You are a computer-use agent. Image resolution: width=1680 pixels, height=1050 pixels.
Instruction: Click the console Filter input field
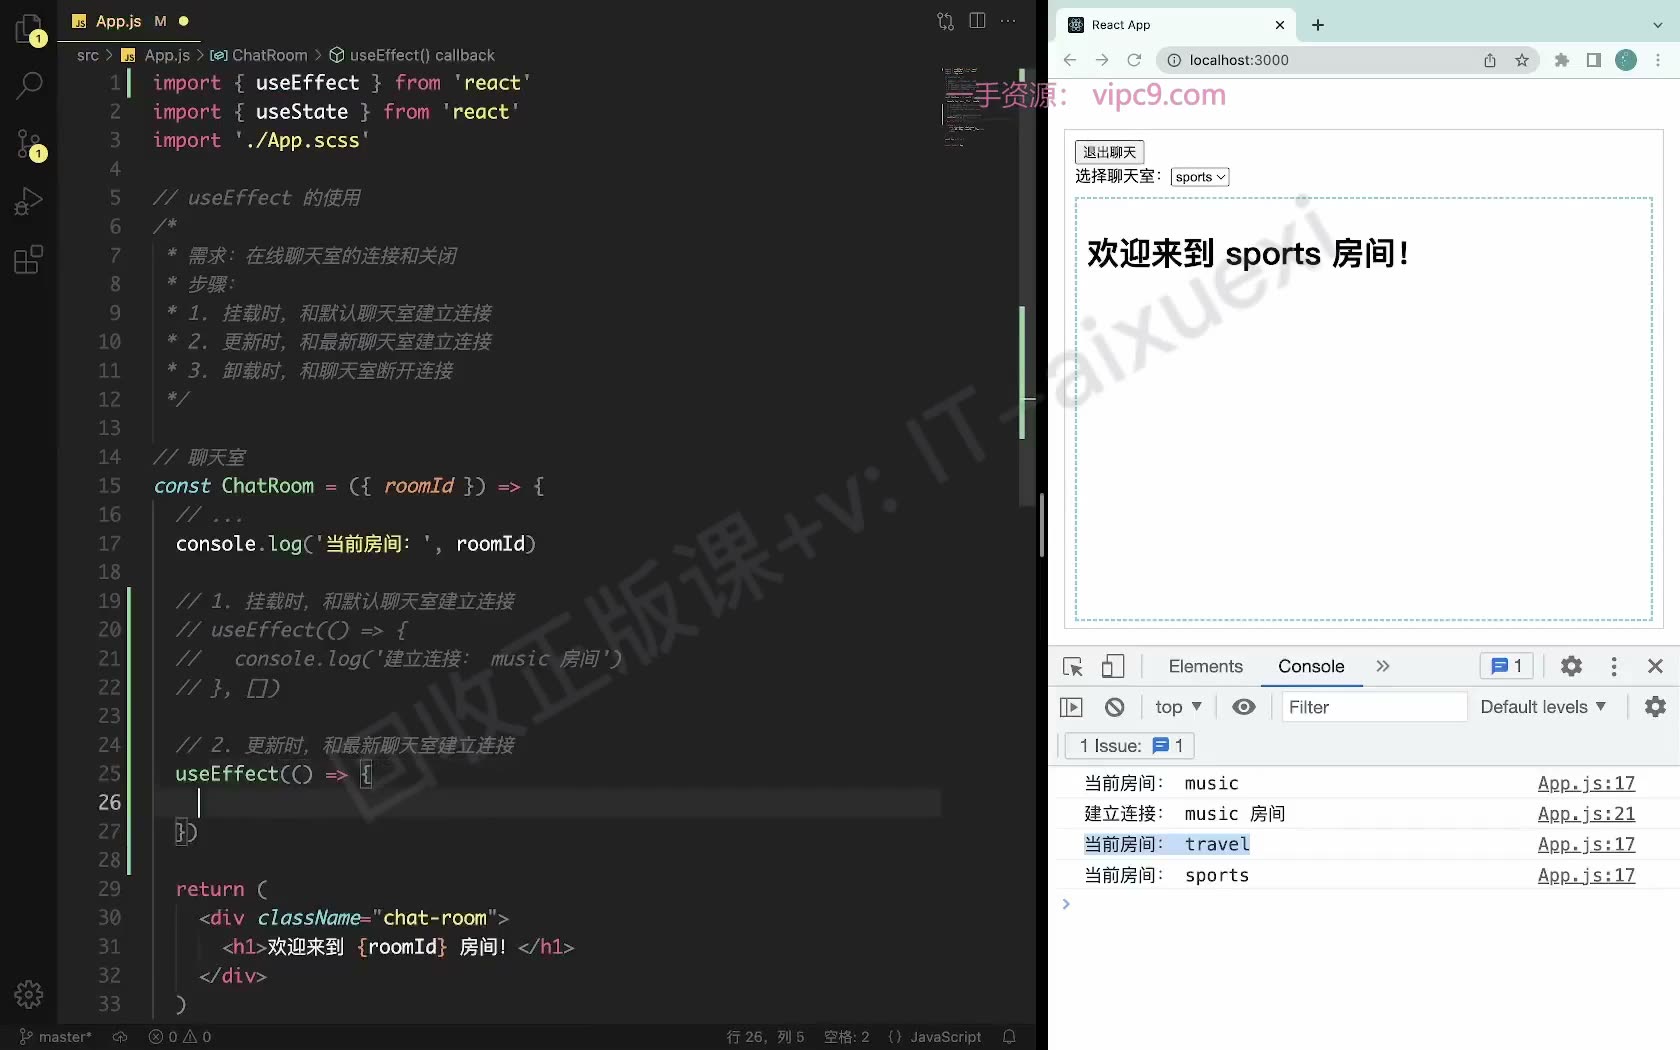click(1374, 707)
